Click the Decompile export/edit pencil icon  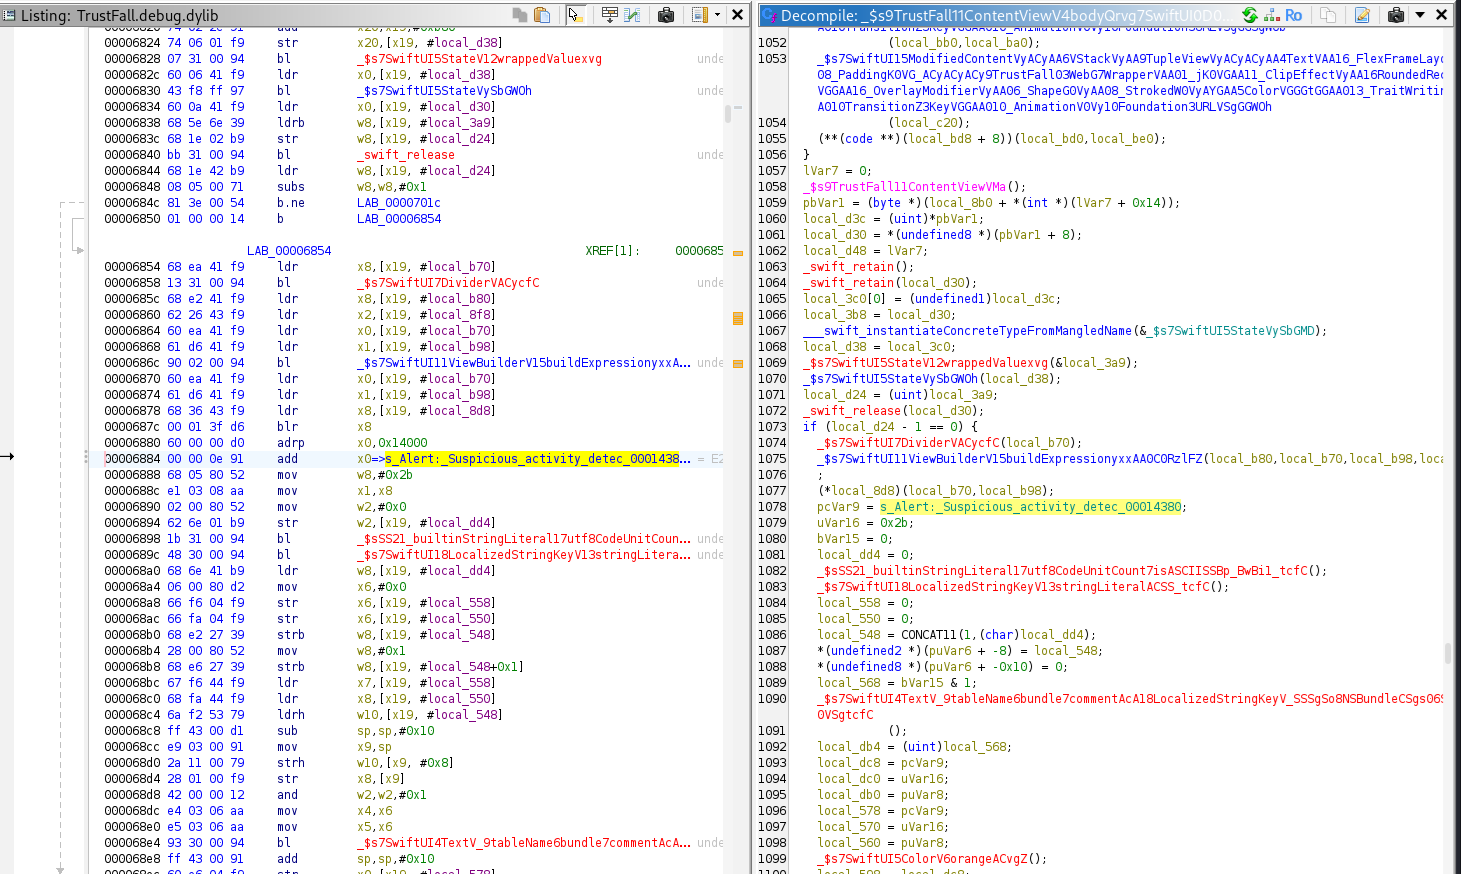pyautogui.click(x=1362, y=15)
